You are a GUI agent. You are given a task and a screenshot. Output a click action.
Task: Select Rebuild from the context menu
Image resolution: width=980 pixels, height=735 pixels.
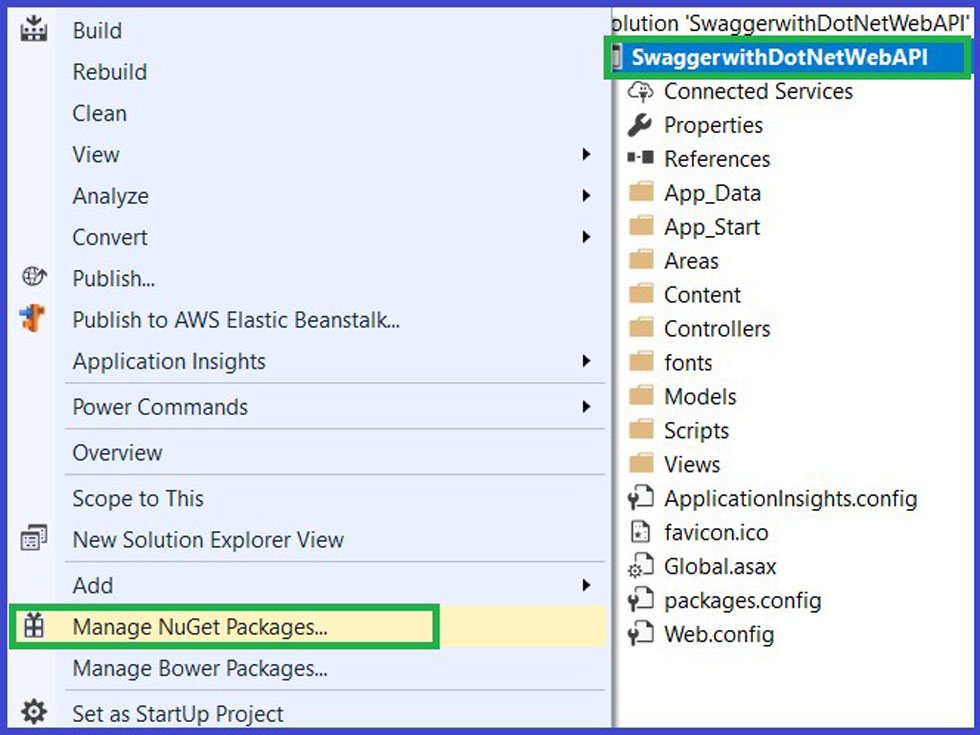click(x=109, y=72)
